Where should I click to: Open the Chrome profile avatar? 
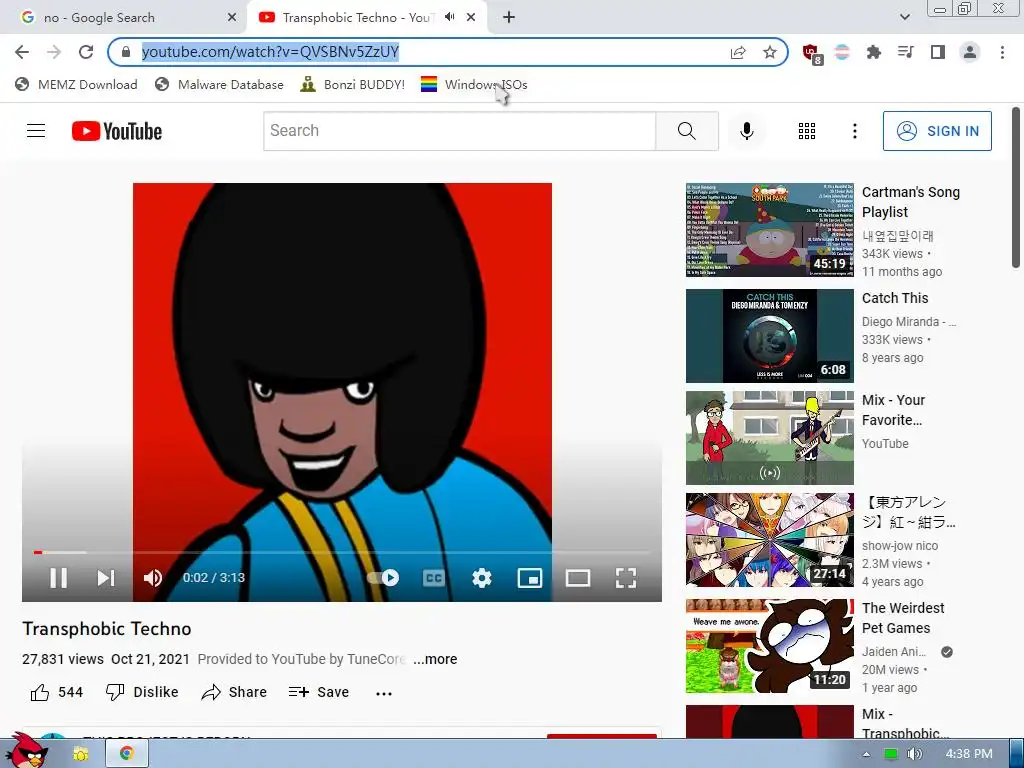970,52
